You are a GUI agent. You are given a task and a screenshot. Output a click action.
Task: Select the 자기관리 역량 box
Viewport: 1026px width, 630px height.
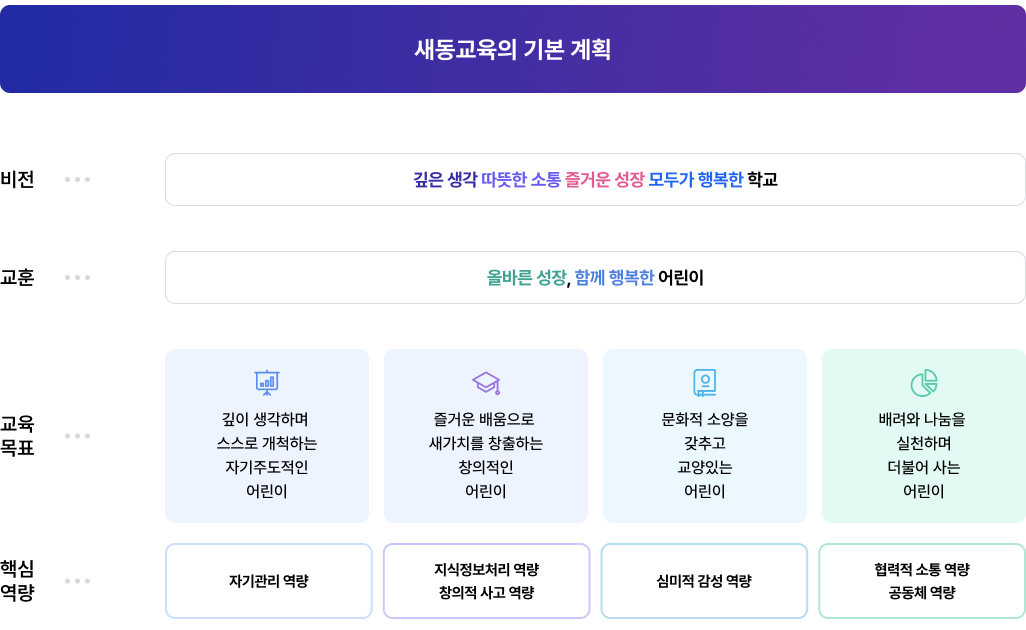[268, 581]
